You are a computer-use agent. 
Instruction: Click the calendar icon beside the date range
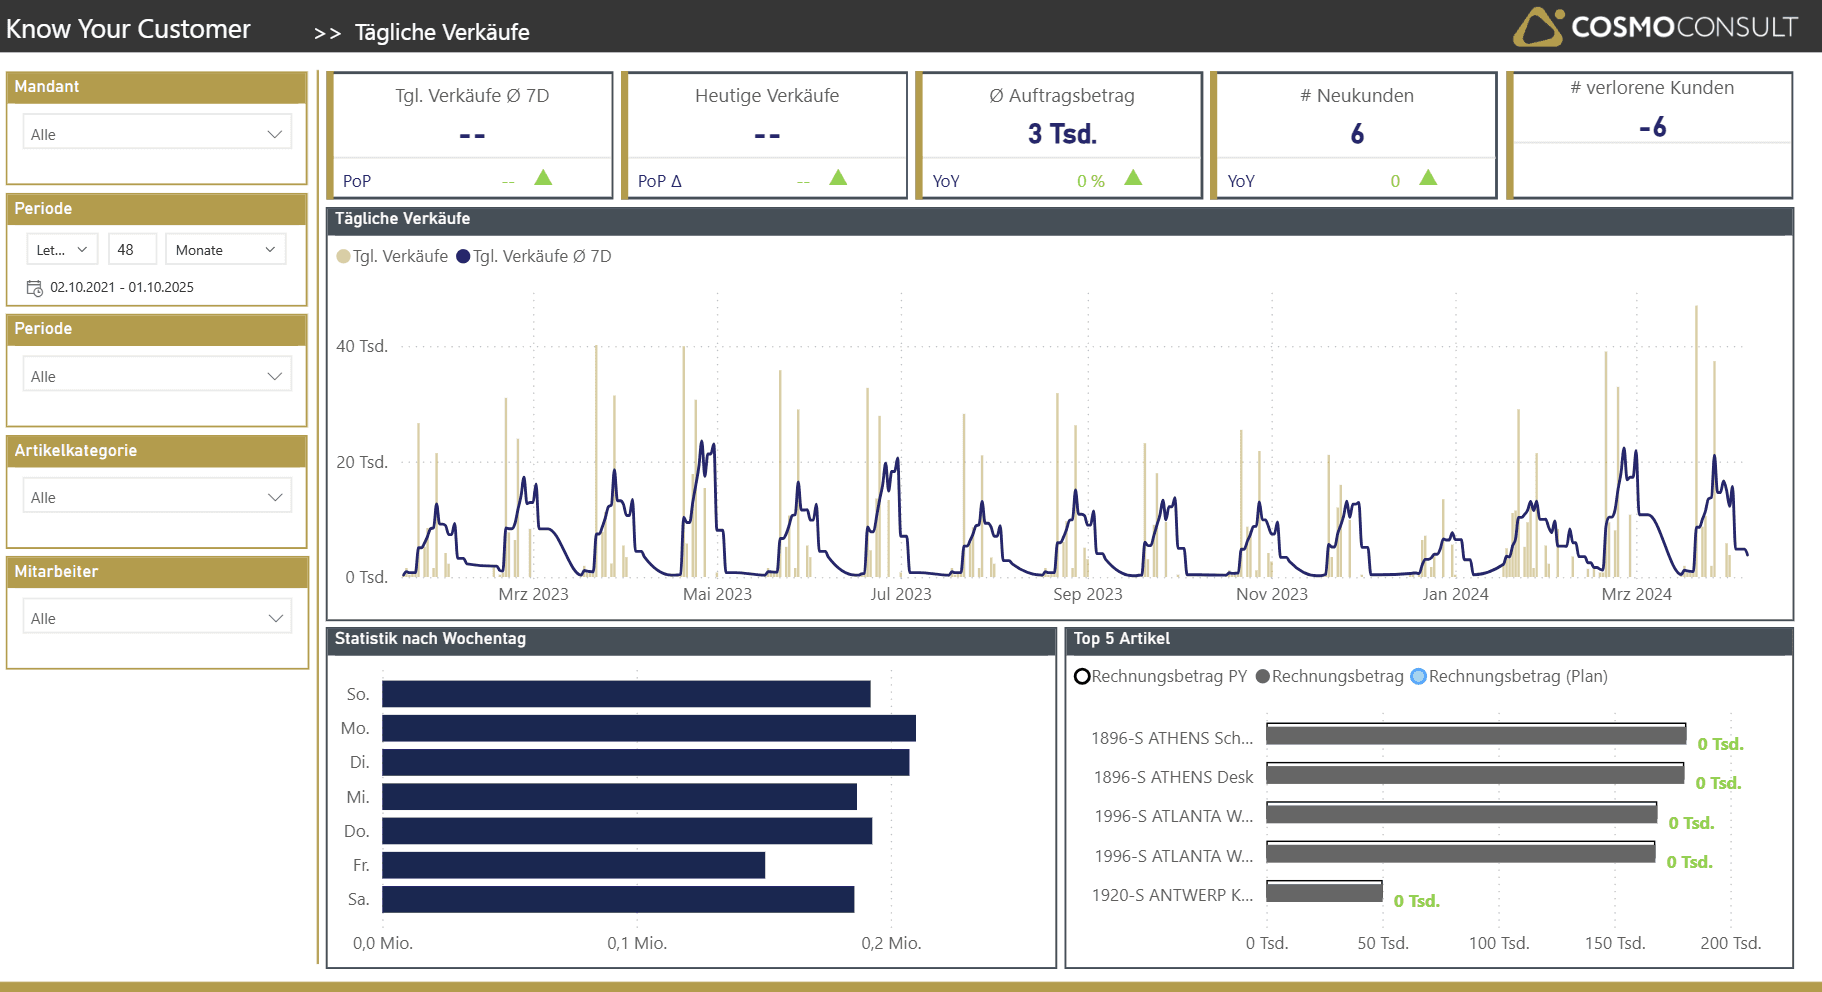click(35, 288)
